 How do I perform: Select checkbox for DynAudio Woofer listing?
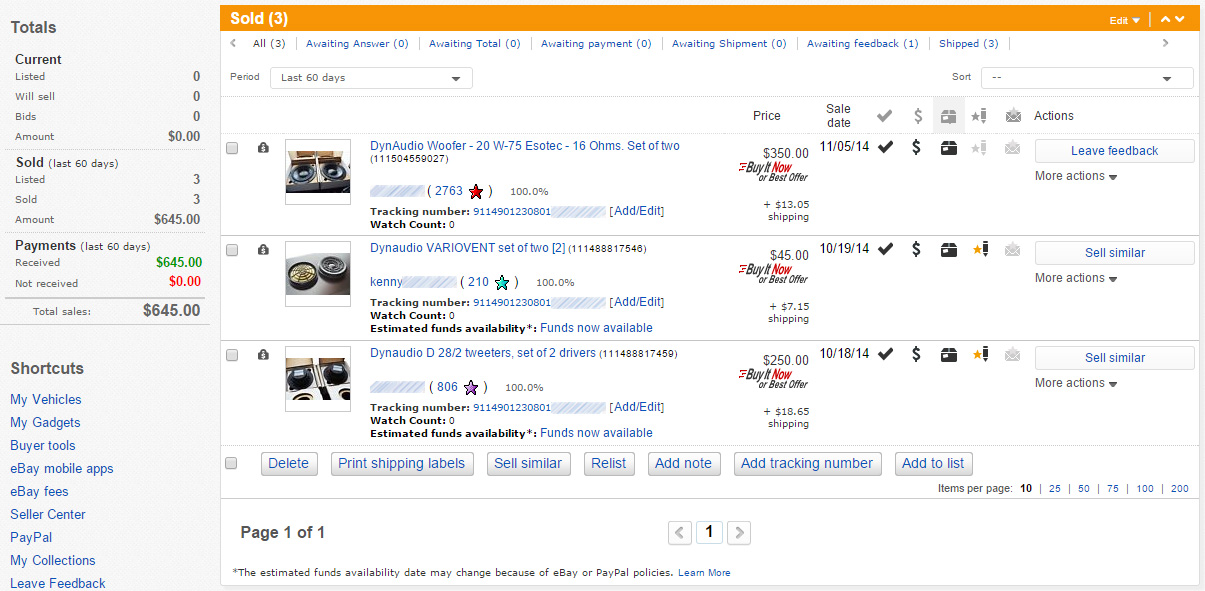232,148
